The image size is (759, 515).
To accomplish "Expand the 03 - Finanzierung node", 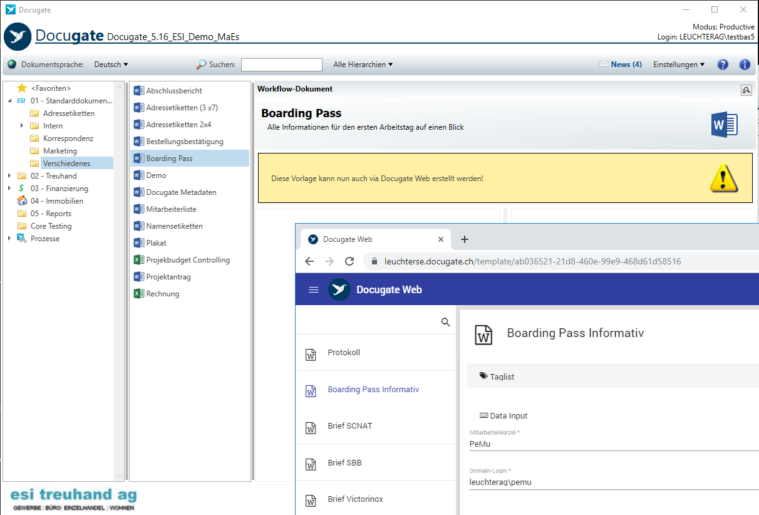I will (x=9, y=188).
